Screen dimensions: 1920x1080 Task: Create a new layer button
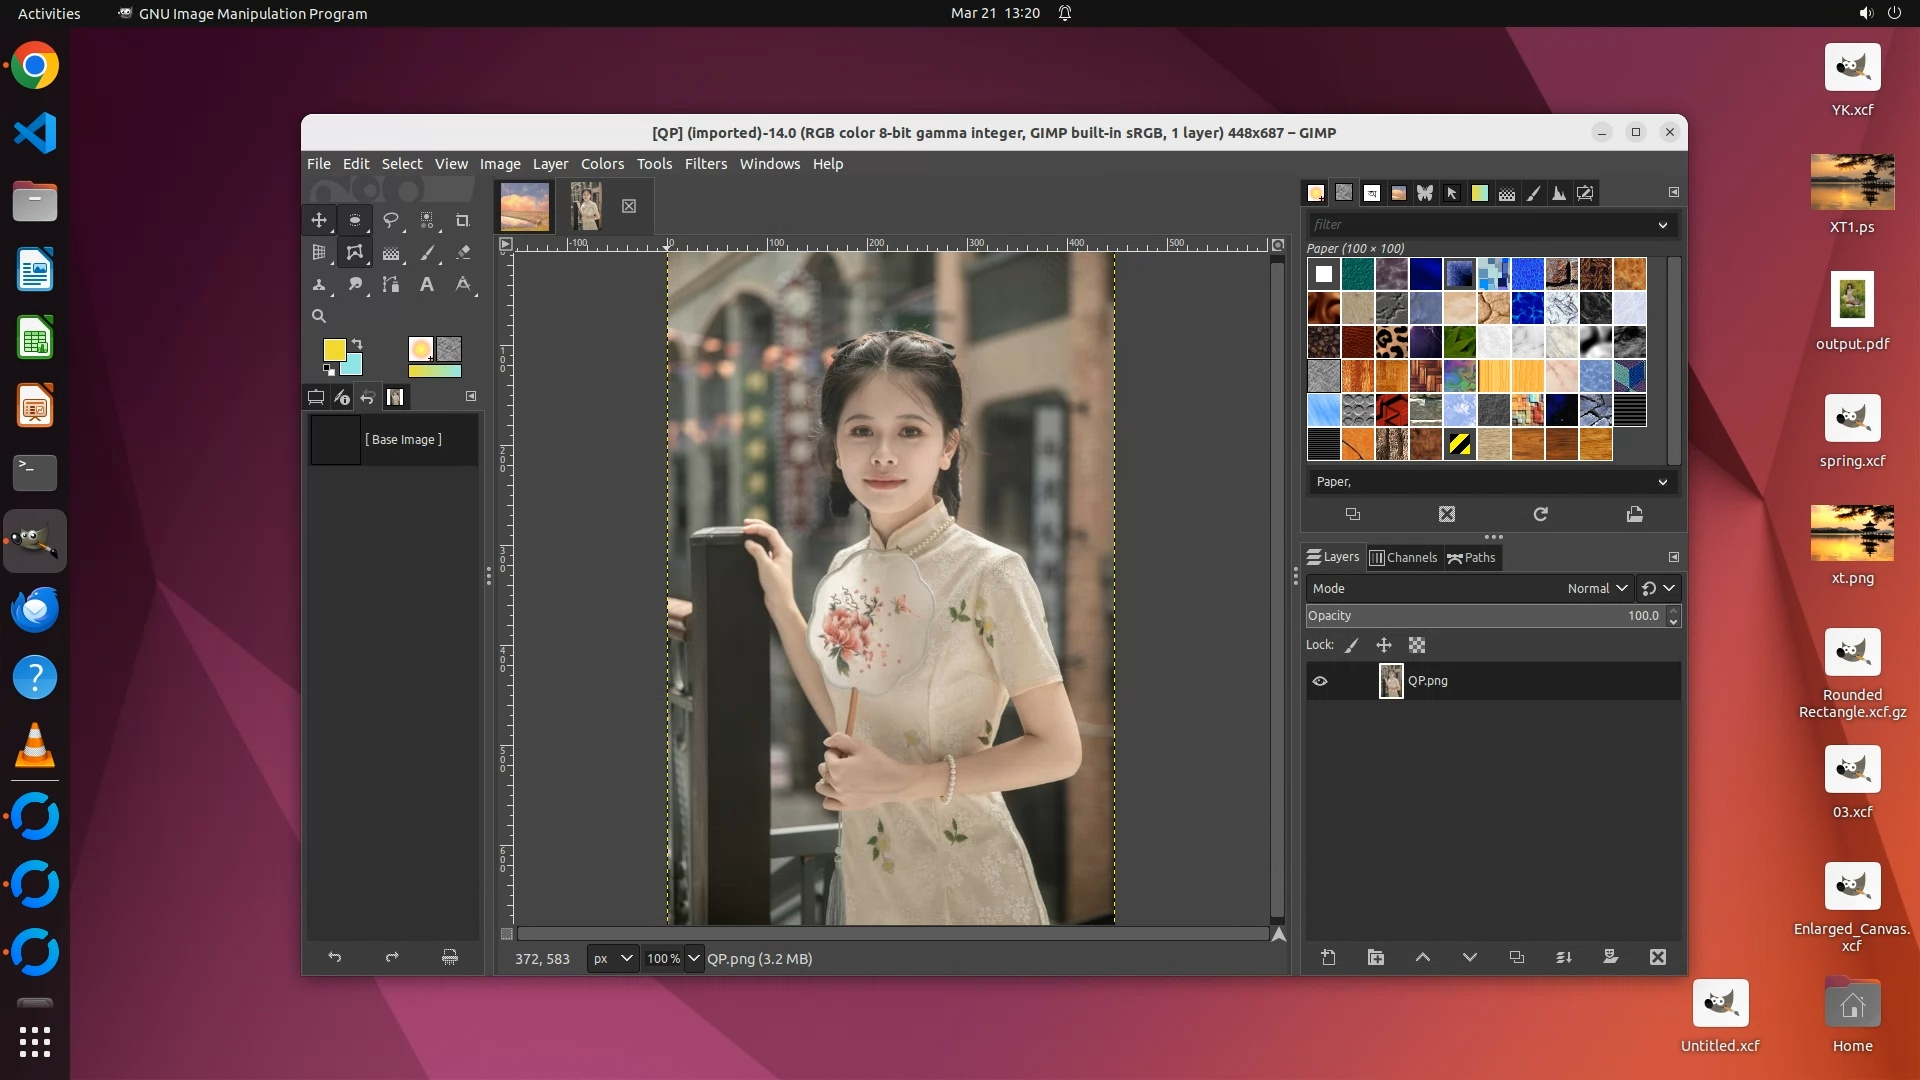pos(1328,957)
